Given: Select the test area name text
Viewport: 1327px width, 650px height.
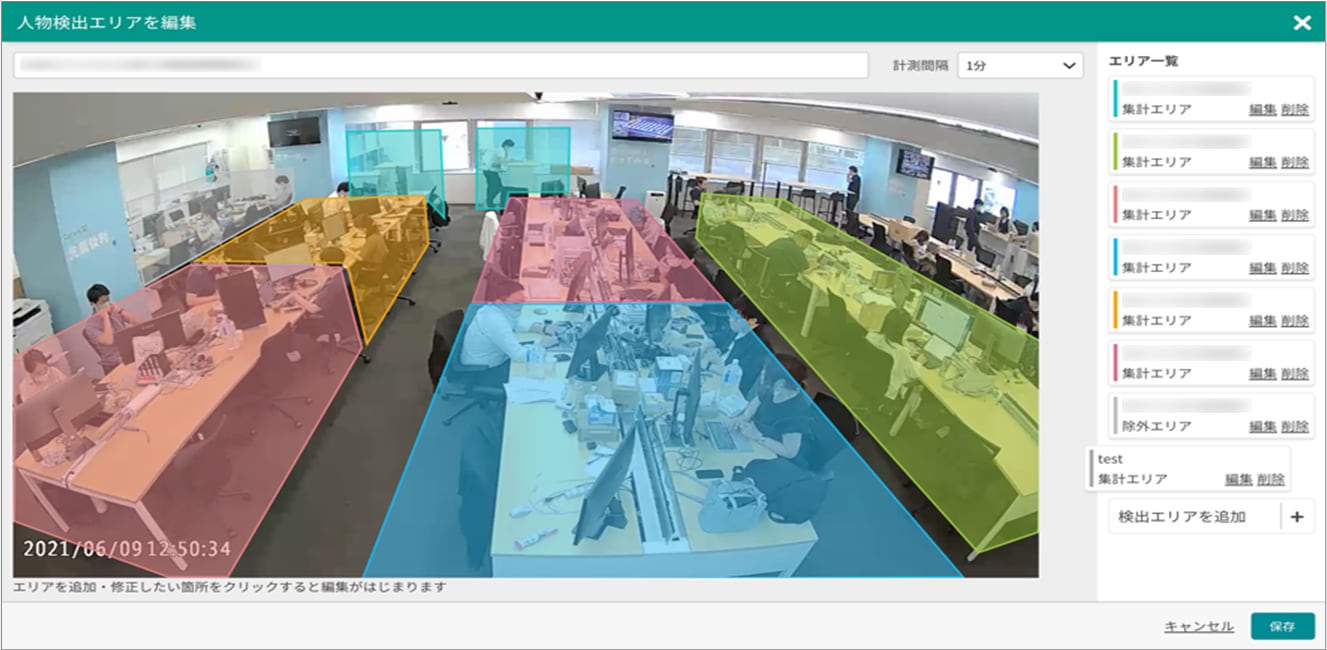Looking at the screenshot, I should click(1110, 459).
